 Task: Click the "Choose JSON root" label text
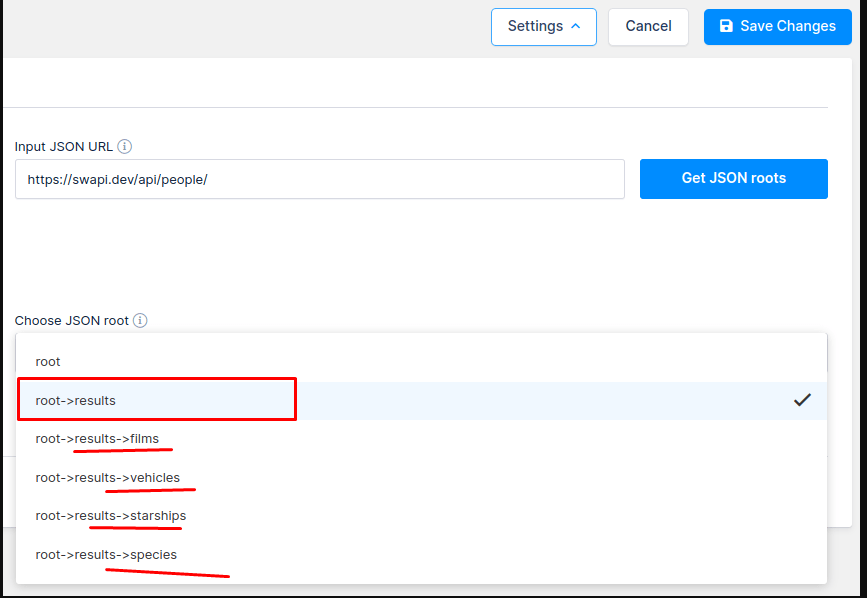point(71,321)
